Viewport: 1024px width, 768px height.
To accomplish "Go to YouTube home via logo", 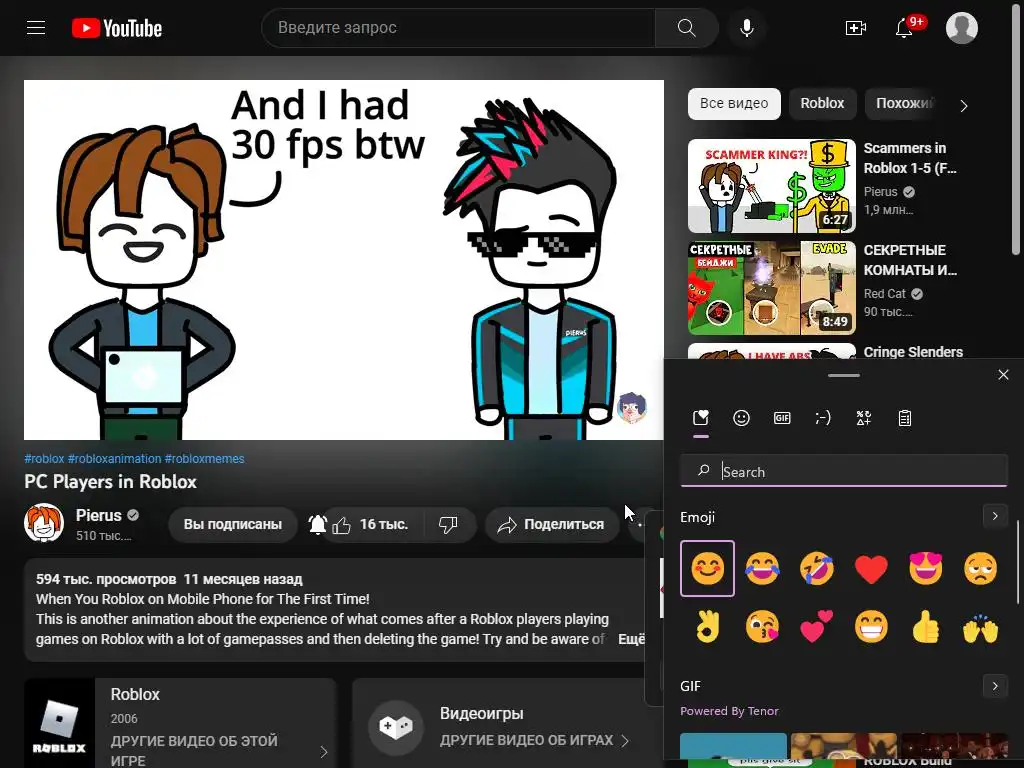I will tap(117, 28).
